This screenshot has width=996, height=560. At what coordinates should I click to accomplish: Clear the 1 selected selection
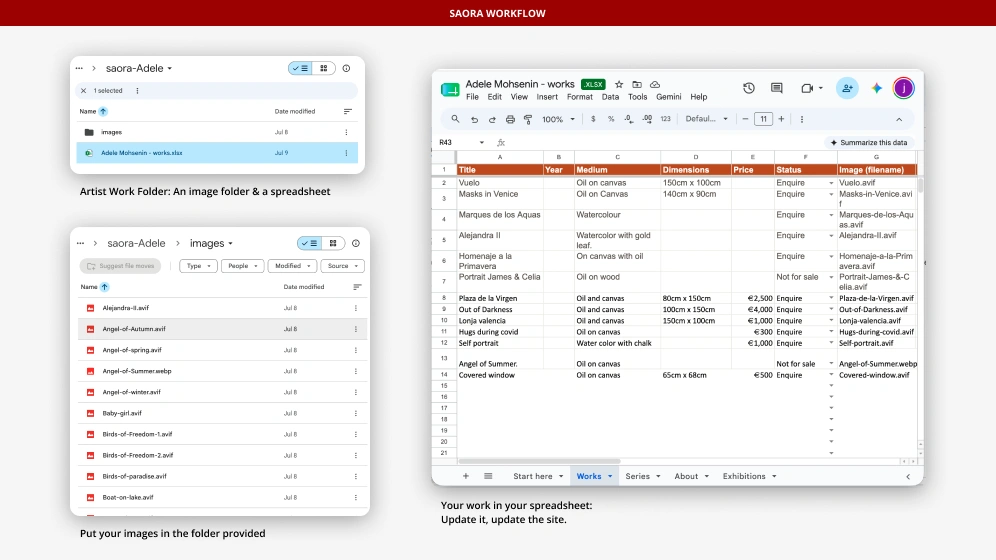83,91
